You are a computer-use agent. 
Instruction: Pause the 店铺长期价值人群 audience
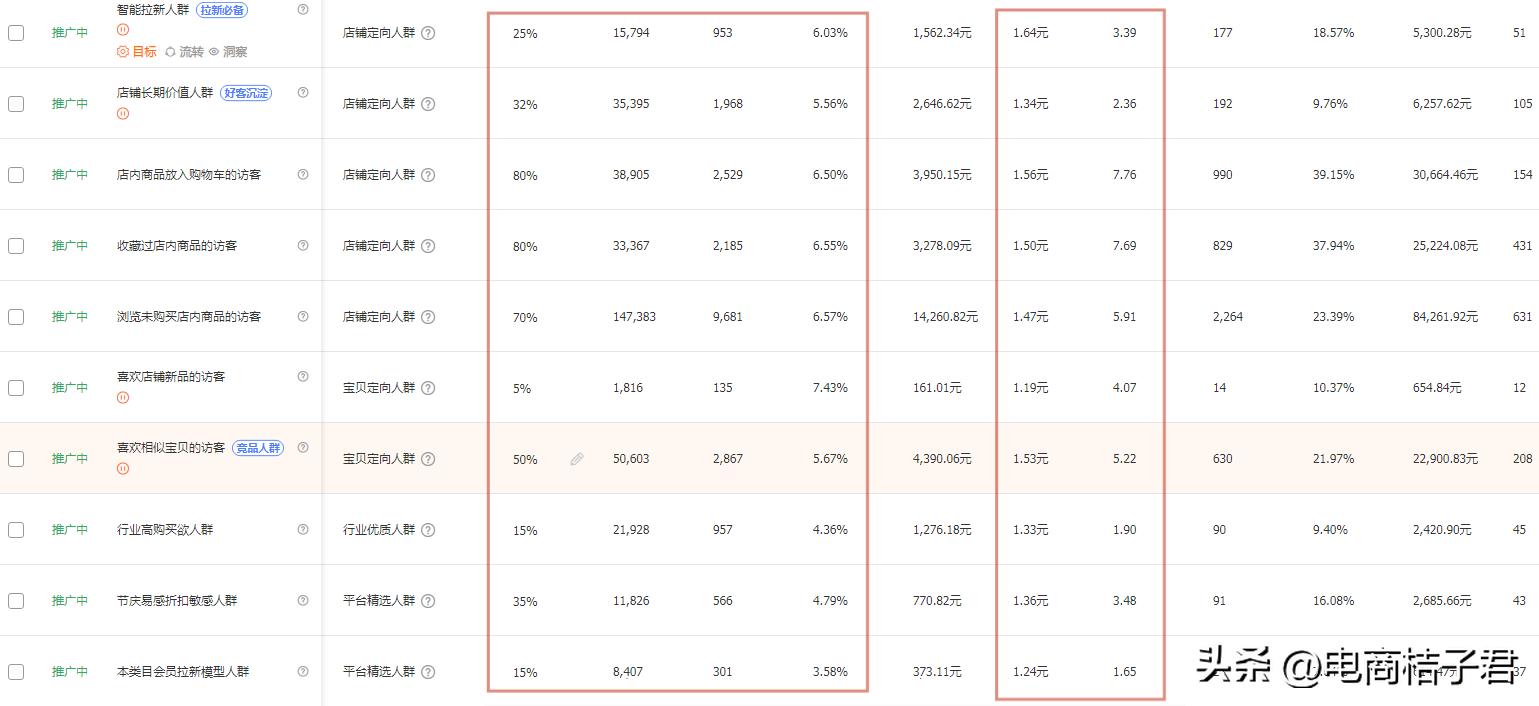[x=123, y=114]
